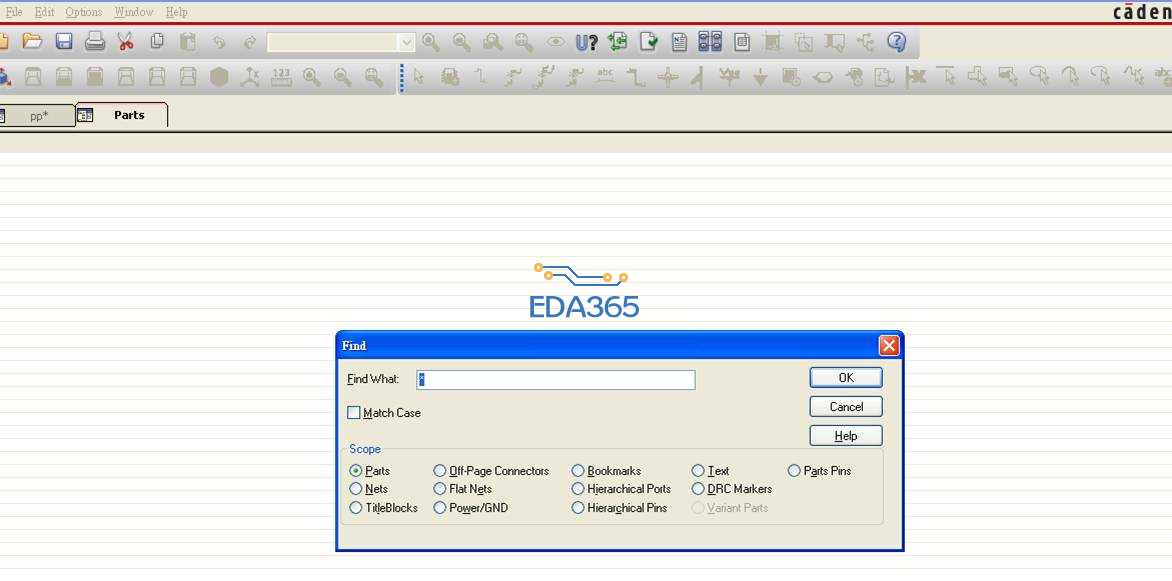Image resolution: width=1172 pixels, height=581 pixels.
Task: Open the Help menu
Action: [x=176, y=12]
